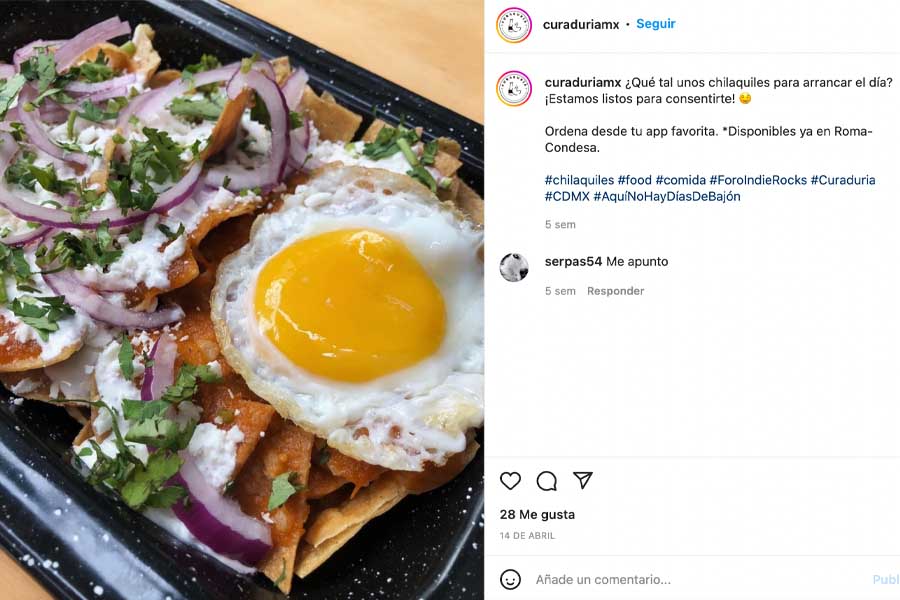View who liked via 28 Me gusta

(537, 514)
